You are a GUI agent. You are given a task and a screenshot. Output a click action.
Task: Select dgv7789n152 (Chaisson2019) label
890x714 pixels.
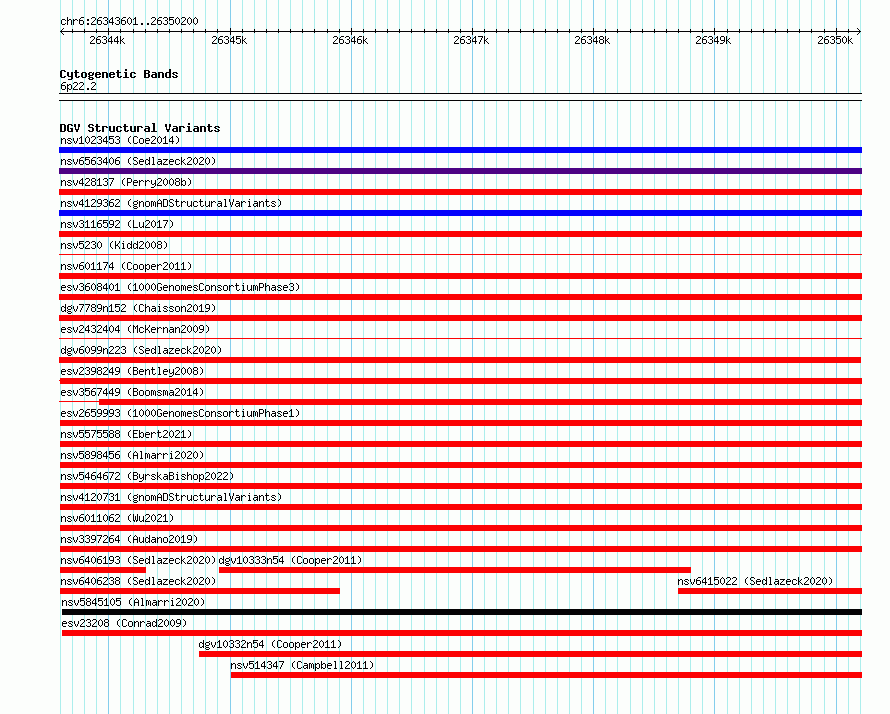click(138, 308)
